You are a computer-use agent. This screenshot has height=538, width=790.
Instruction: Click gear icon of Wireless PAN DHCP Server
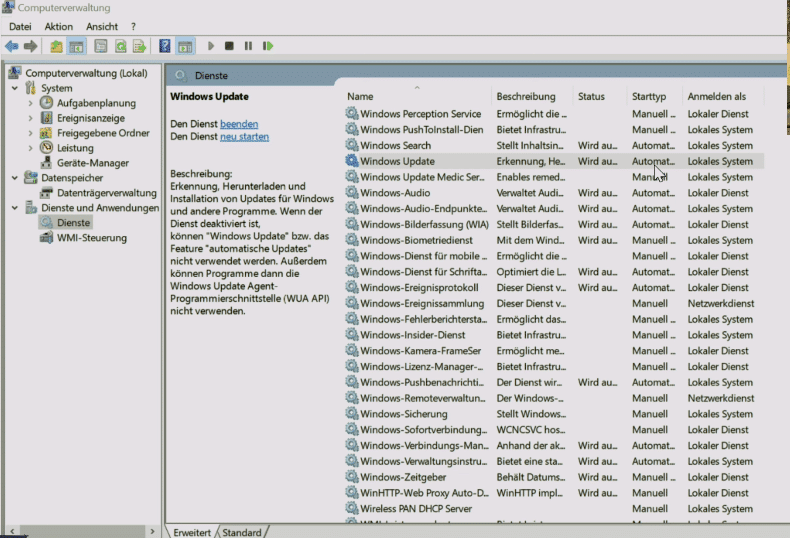(352, 508)
